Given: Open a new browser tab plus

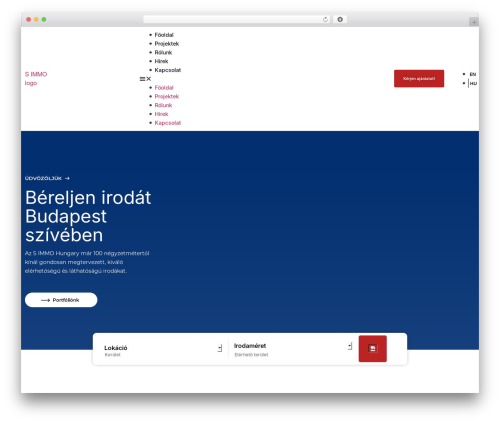Looking at the screenshot, I should tap(474, 22).
